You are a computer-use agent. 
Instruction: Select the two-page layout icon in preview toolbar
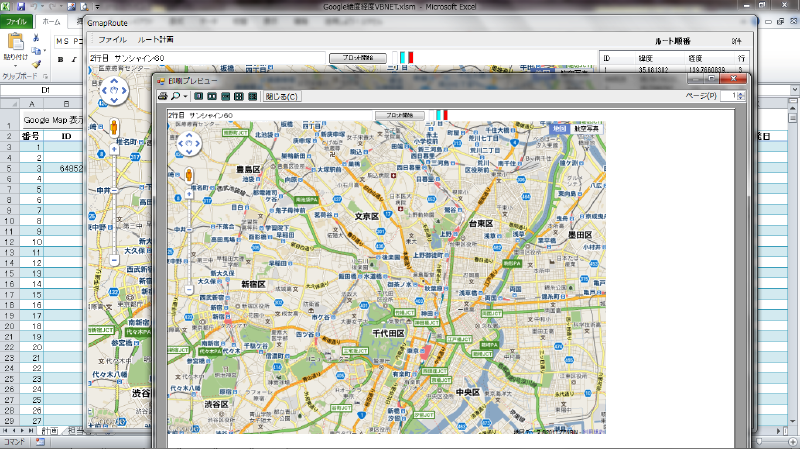pyautogui.click(x=211, y=96)
